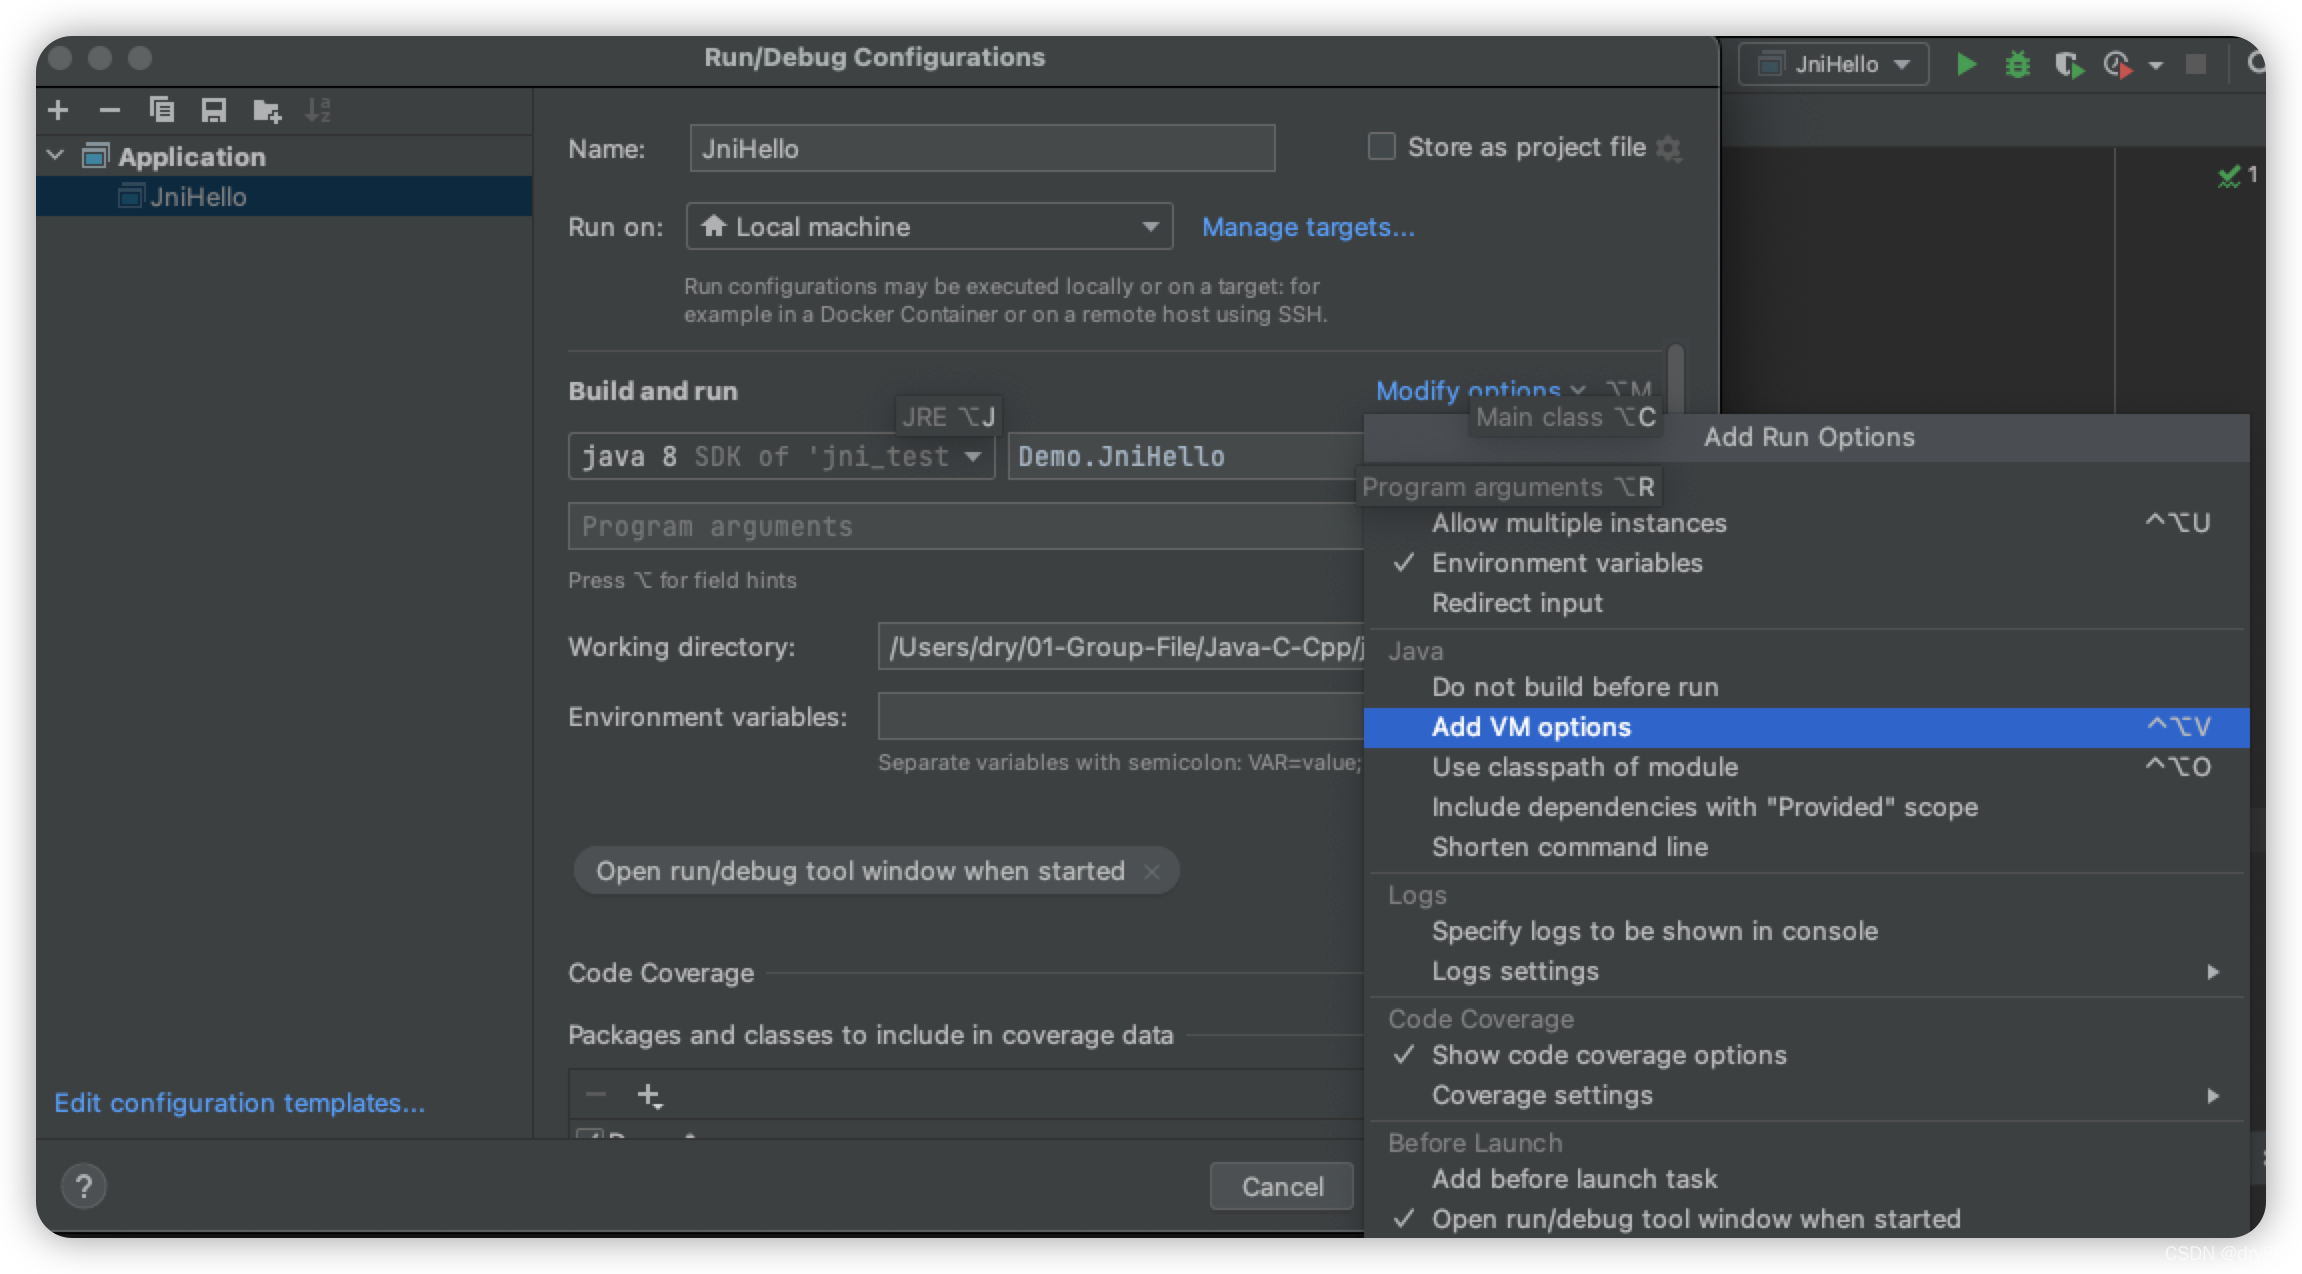Image resolution: width=2302 pixels, height=1274 pixels.
Task: Add a new run configuration
Action: tap(59, 110)
